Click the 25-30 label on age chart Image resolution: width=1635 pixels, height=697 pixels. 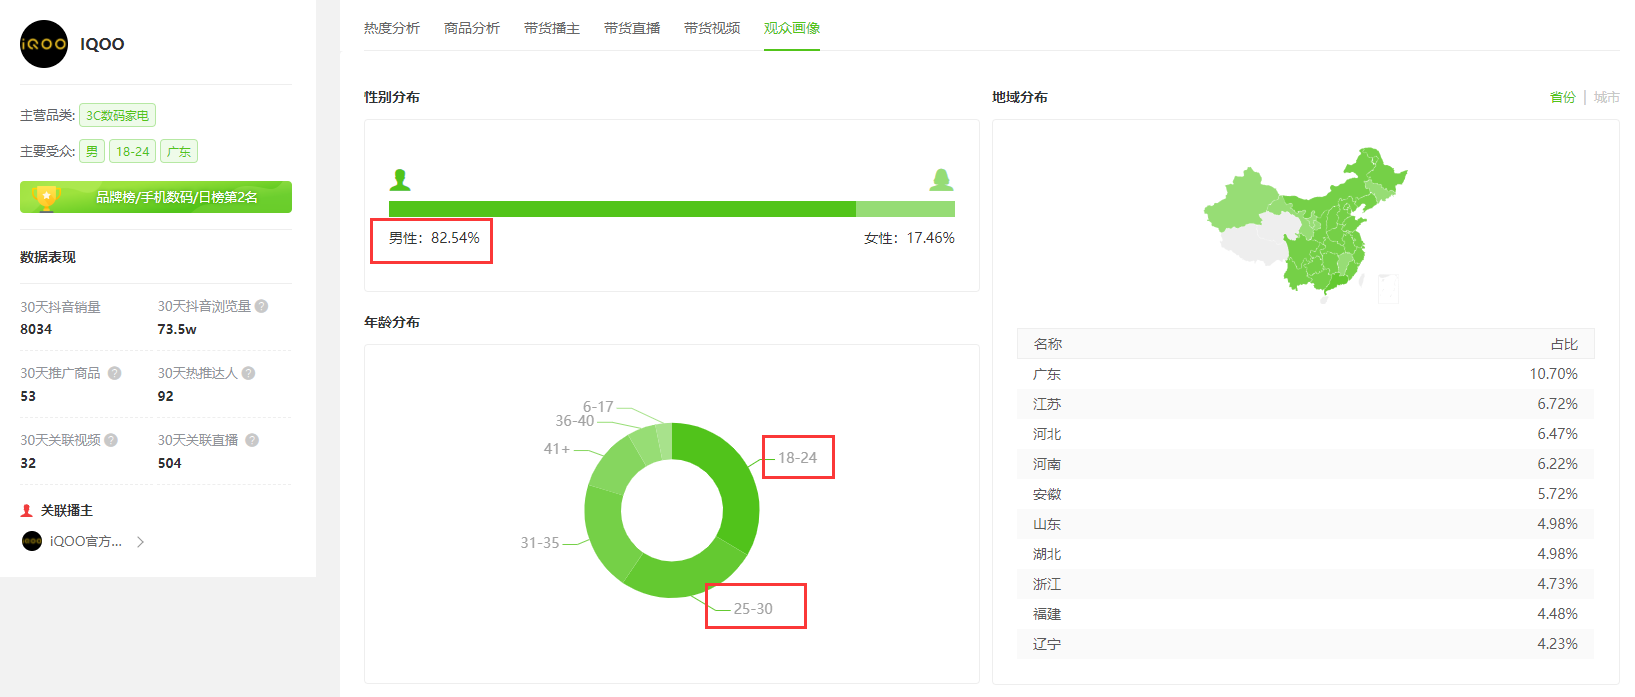(x=753, y=609)
